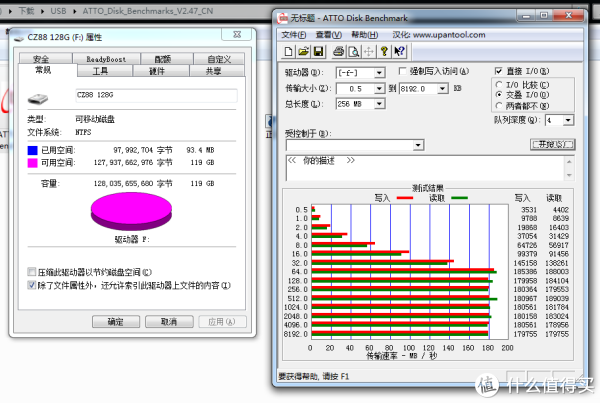Select the 两者都不 radio button
This screenshot has height=403, width=600.
pyautogui.click(x=499, y=105)
